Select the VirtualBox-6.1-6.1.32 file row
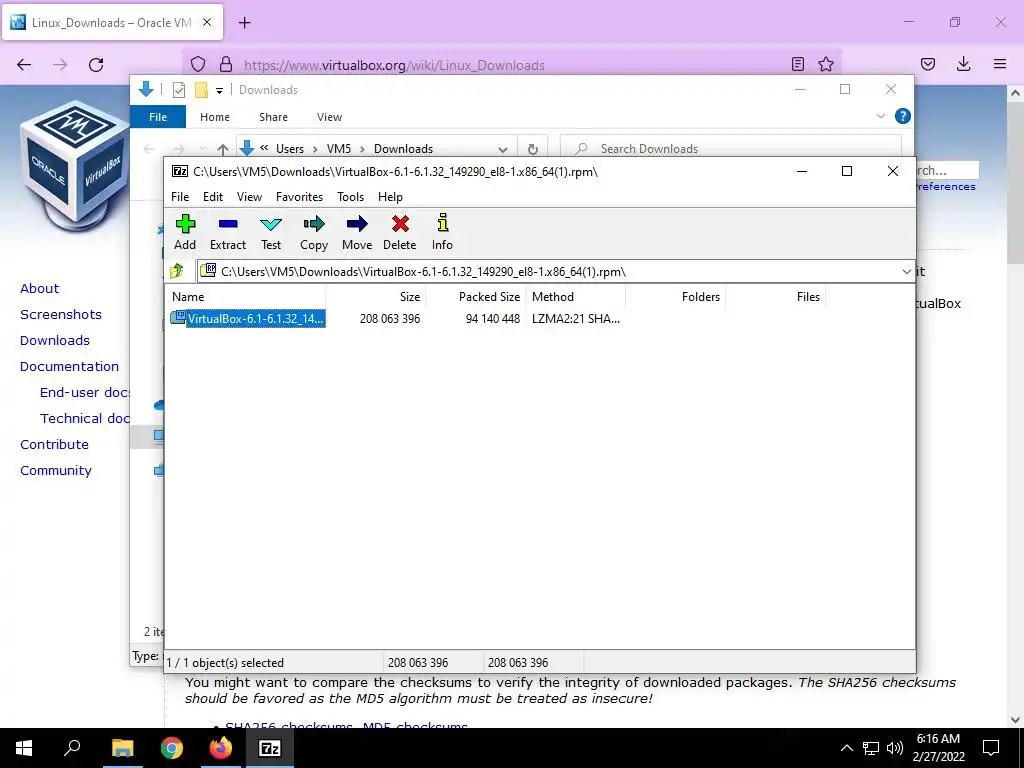 tap(248, 319)
